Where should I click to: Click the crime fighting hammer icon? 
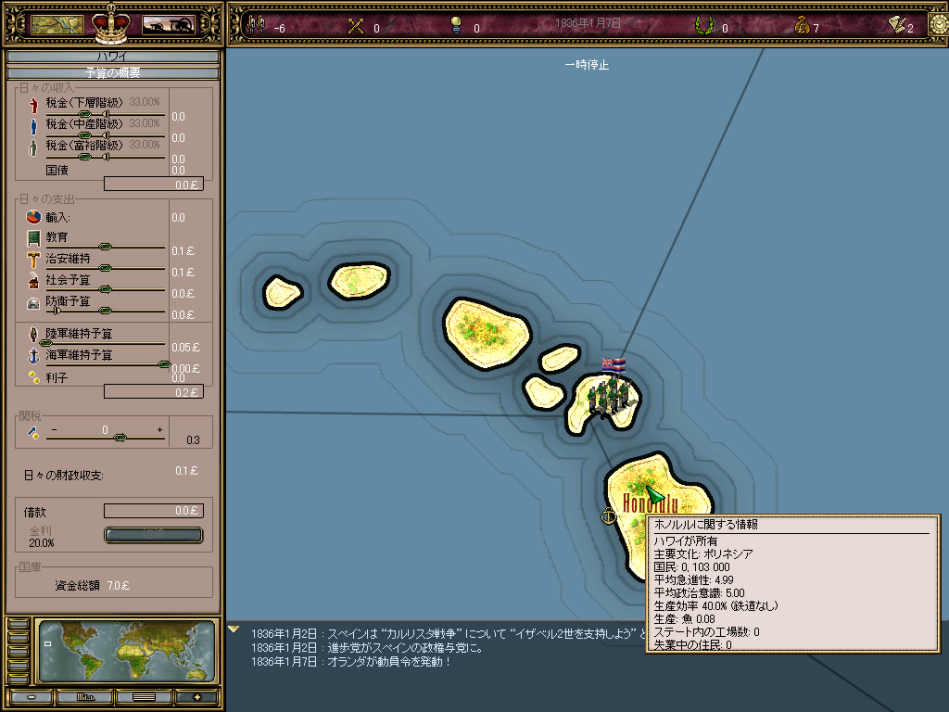click(33, 259)
